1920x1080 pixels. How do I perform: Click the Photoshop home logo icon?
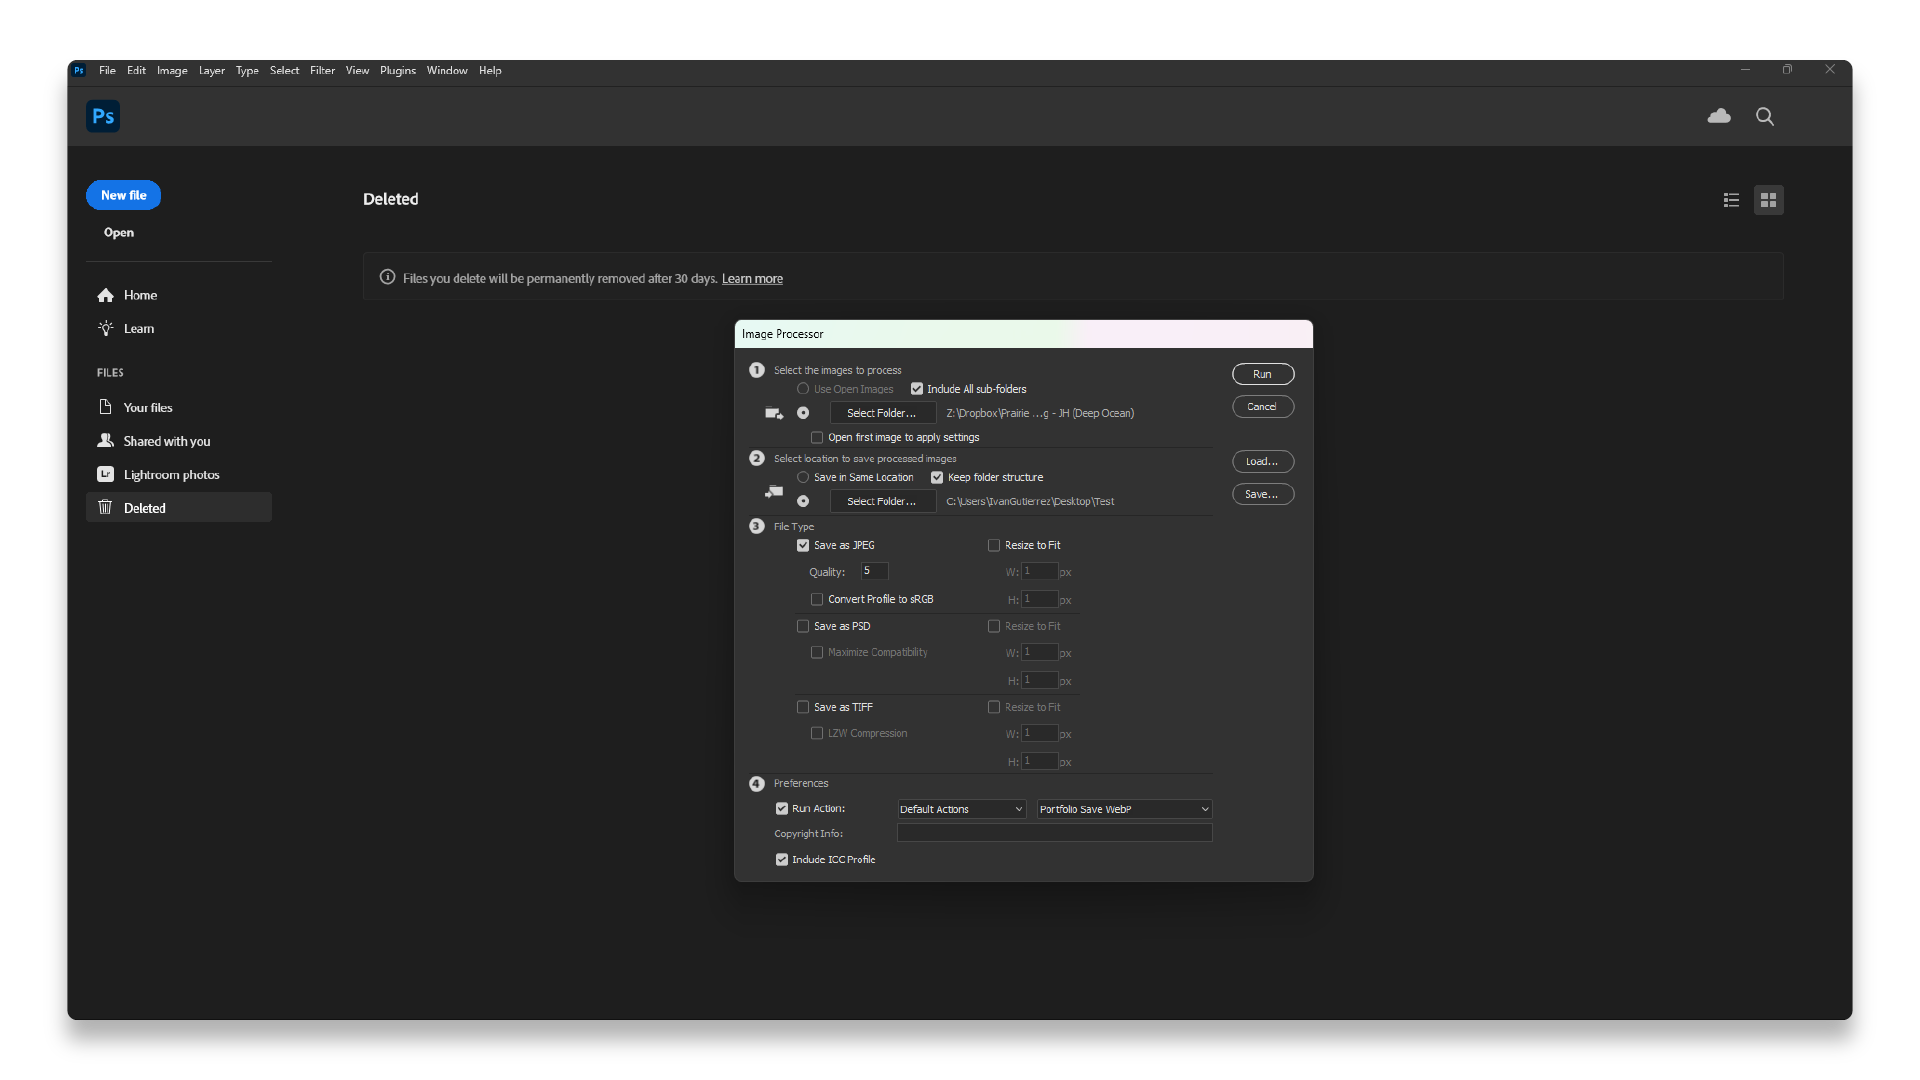tap(103, 116)
